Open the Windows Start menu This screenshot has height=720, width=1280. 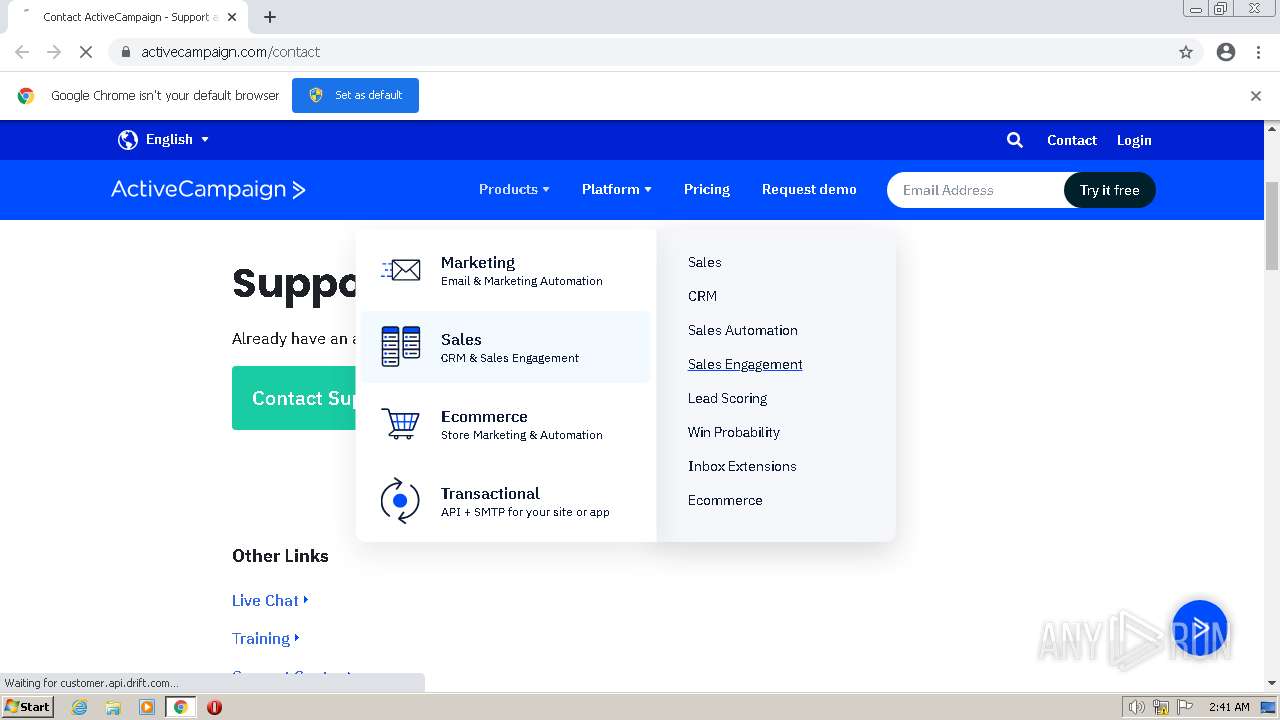click(27, 707)
